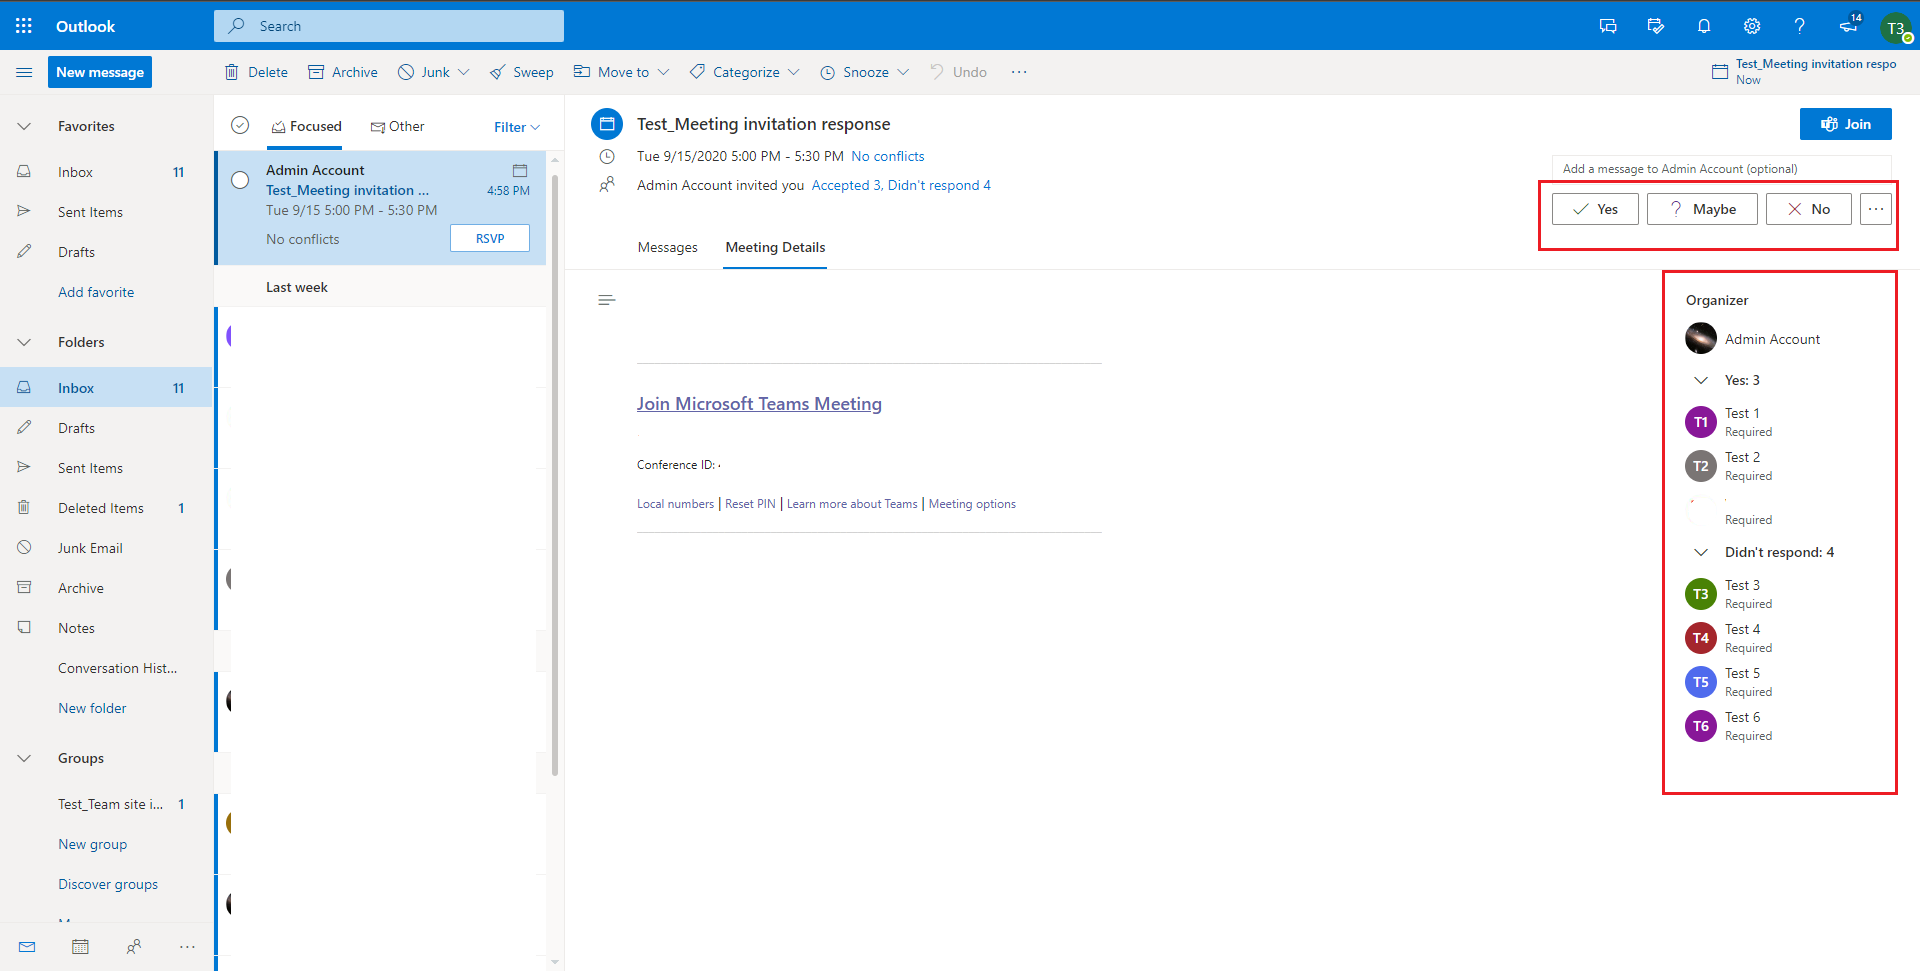The width and height of the screenshot is (1920, 971).
Task: Open the Help question mark
Action: [x=1800, y=26]
